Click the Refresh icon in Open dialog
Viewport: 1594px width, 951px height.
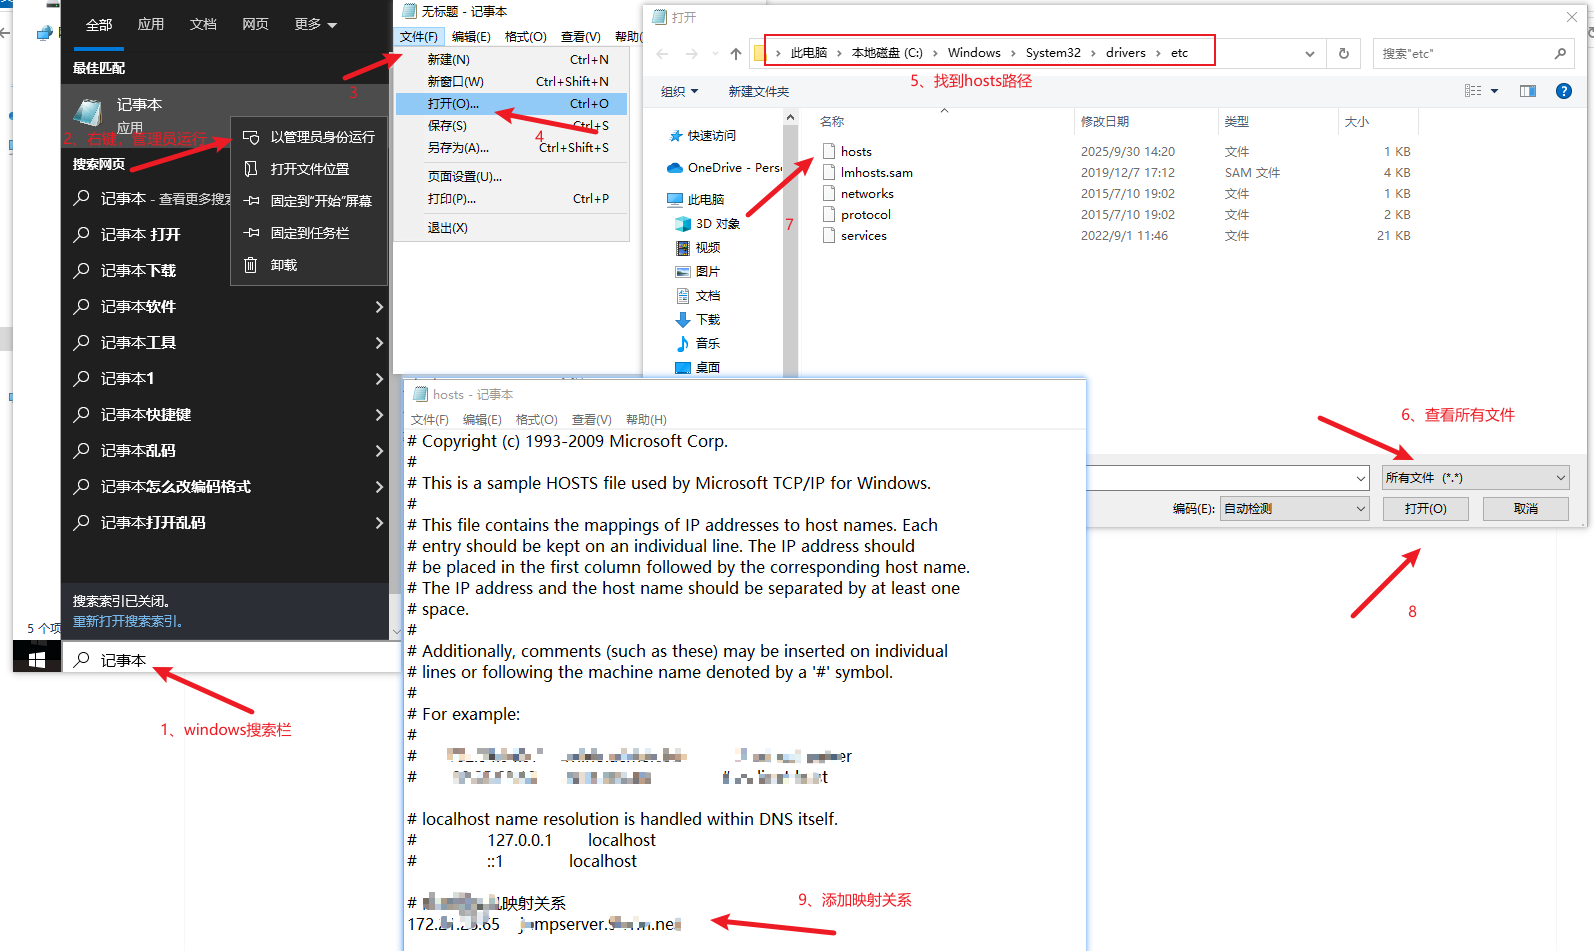click(x=1344, y=53)
